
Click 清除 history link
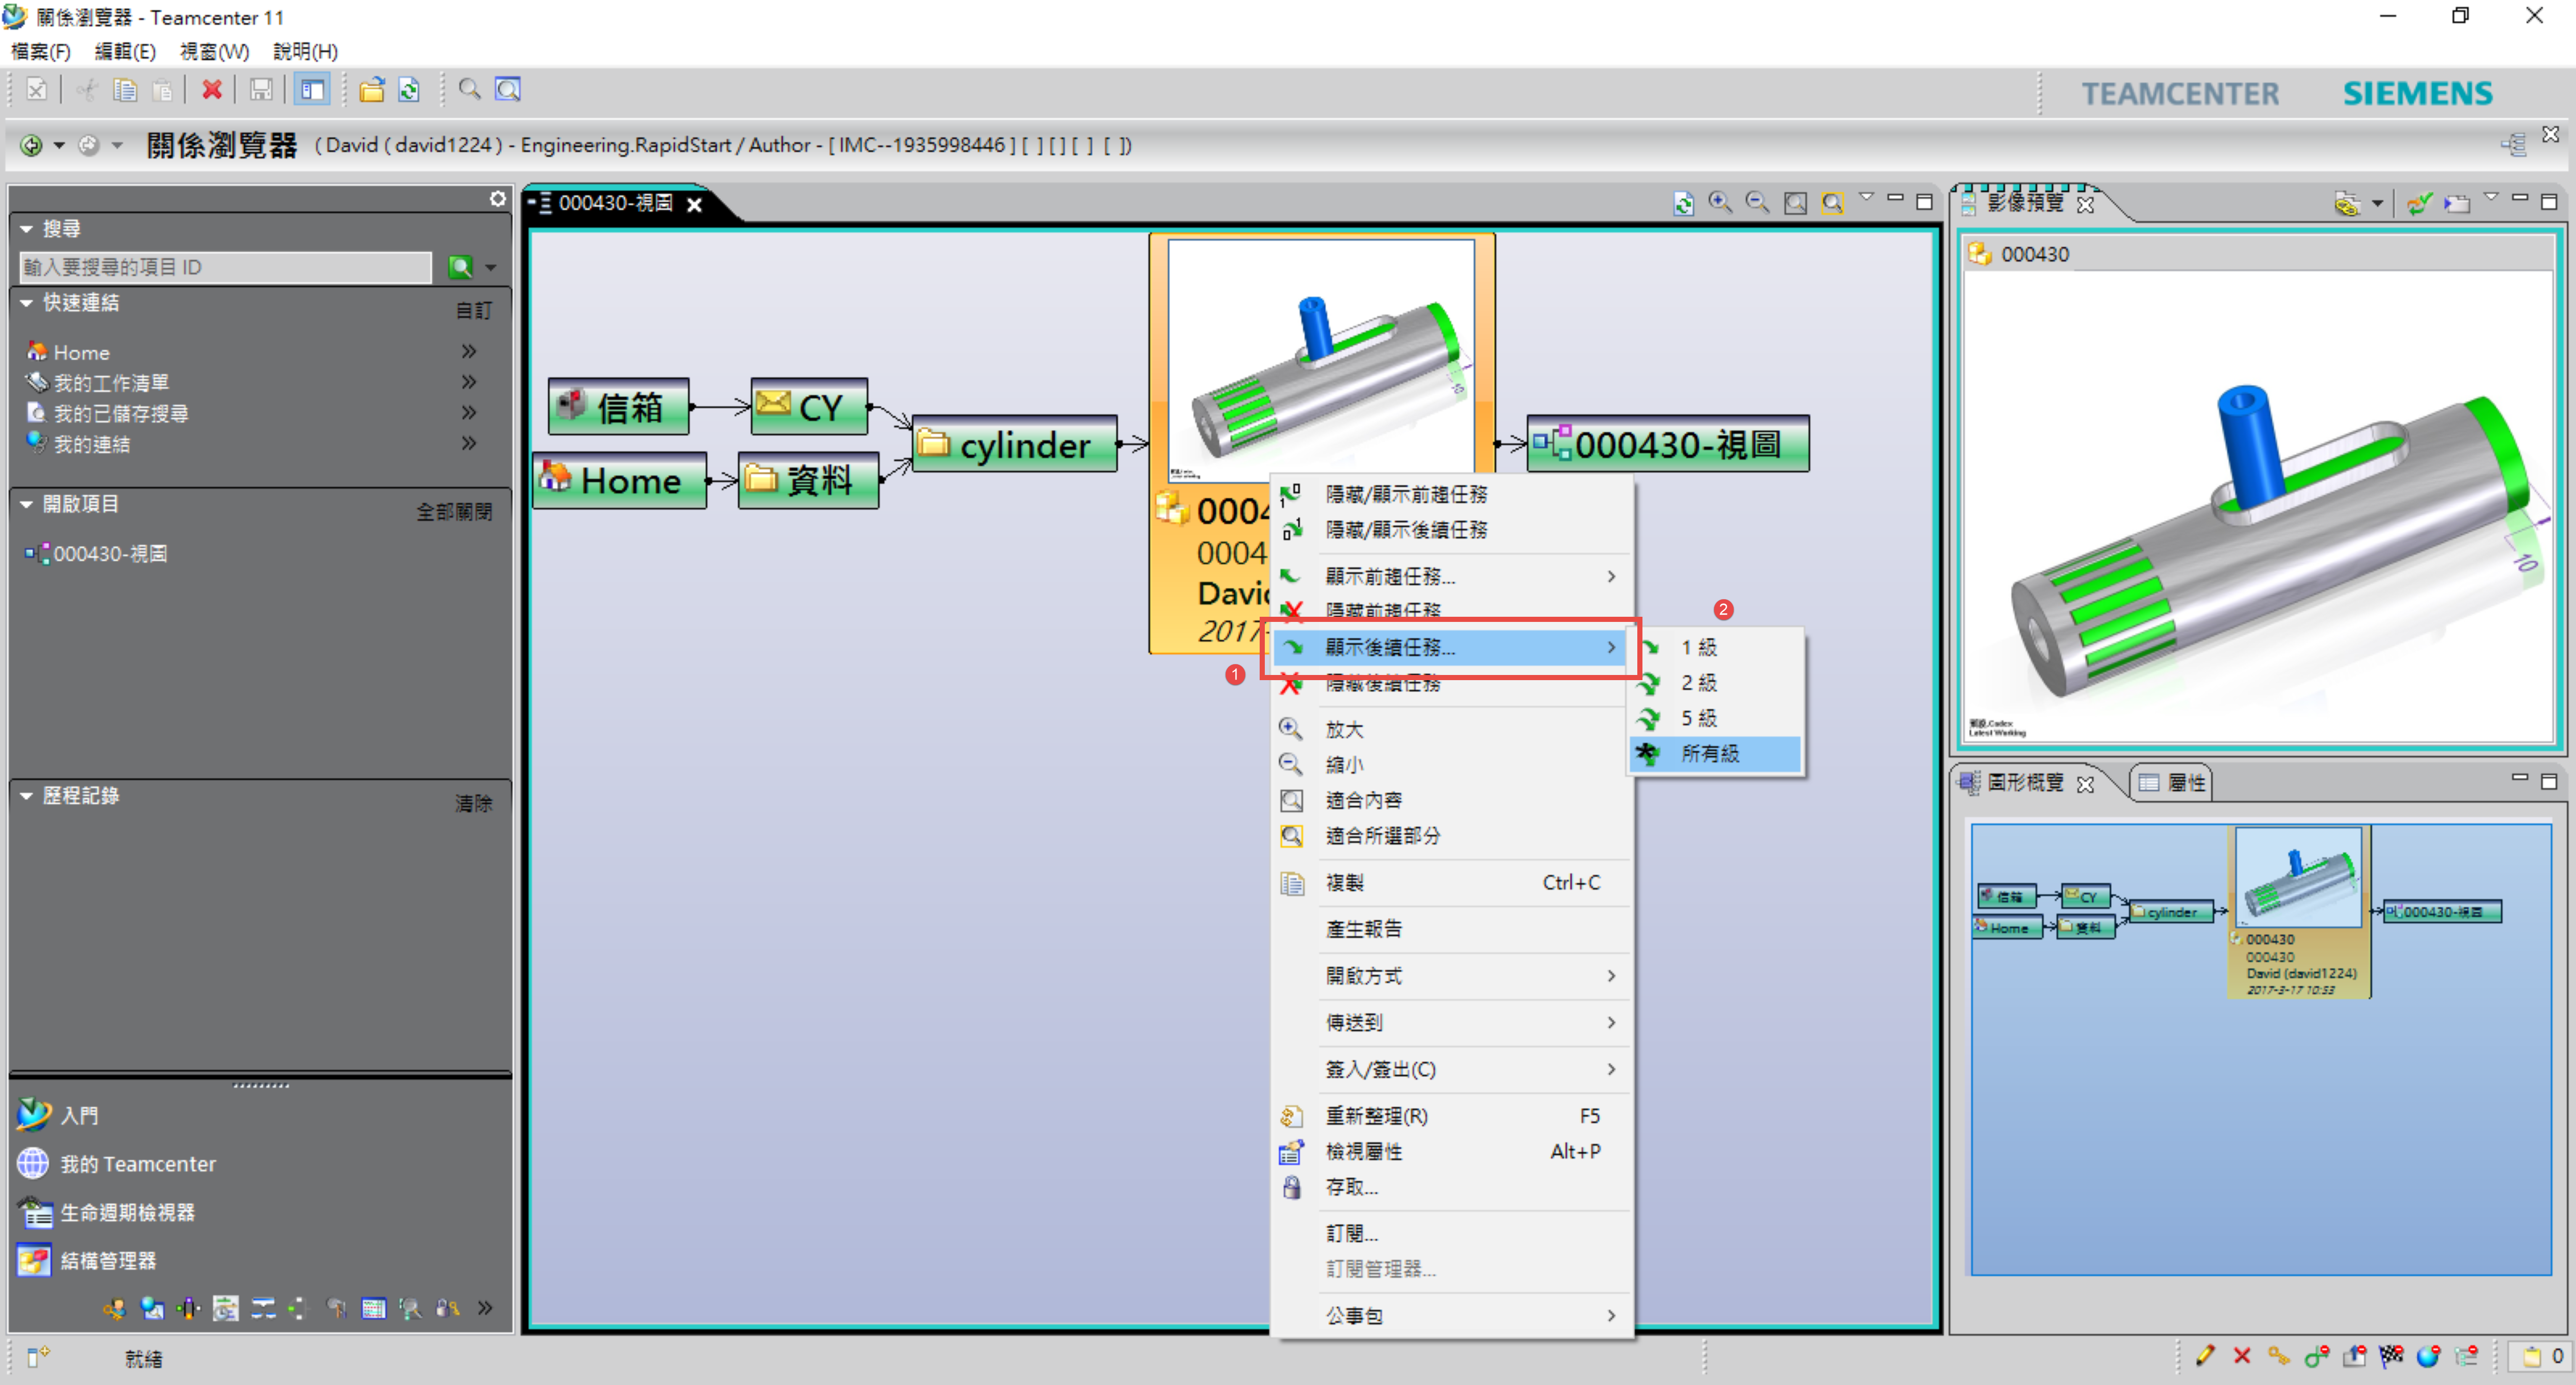473,803
